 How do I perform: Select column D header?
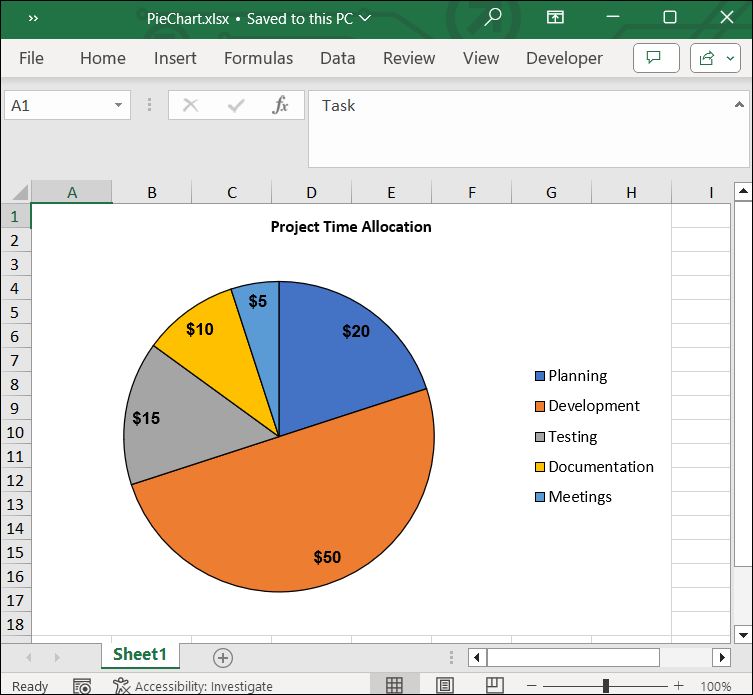point(312,192)
